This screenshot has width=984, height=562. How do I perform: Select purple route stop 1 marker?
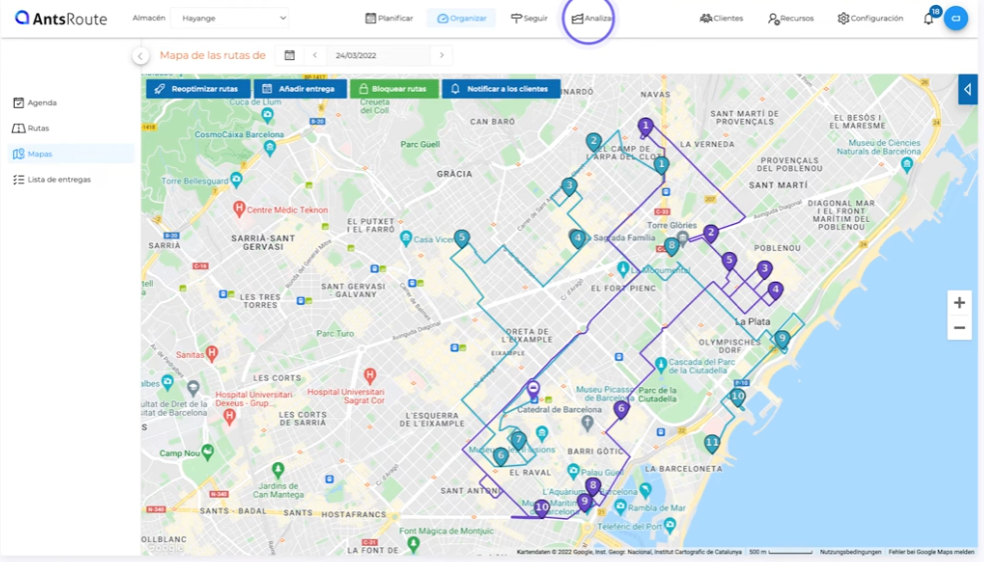pos(645,127)
